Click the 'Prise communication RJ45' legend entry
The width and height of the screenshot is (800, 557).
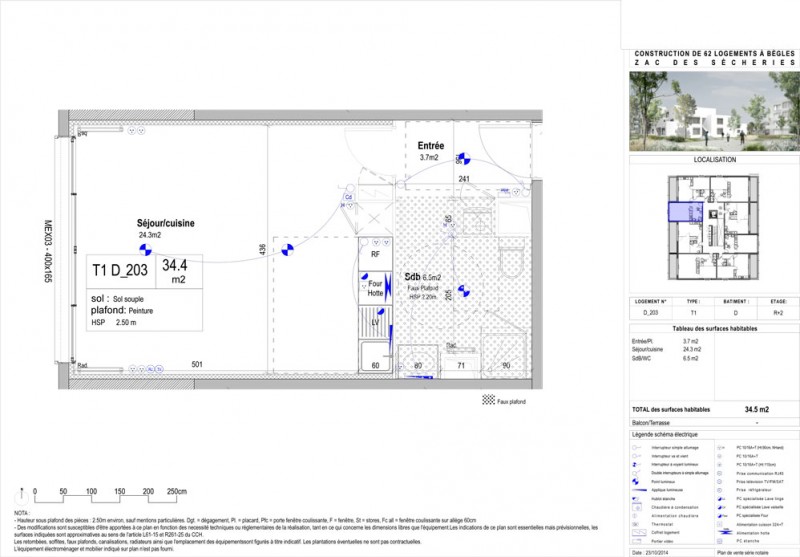(x=751, y=473)
